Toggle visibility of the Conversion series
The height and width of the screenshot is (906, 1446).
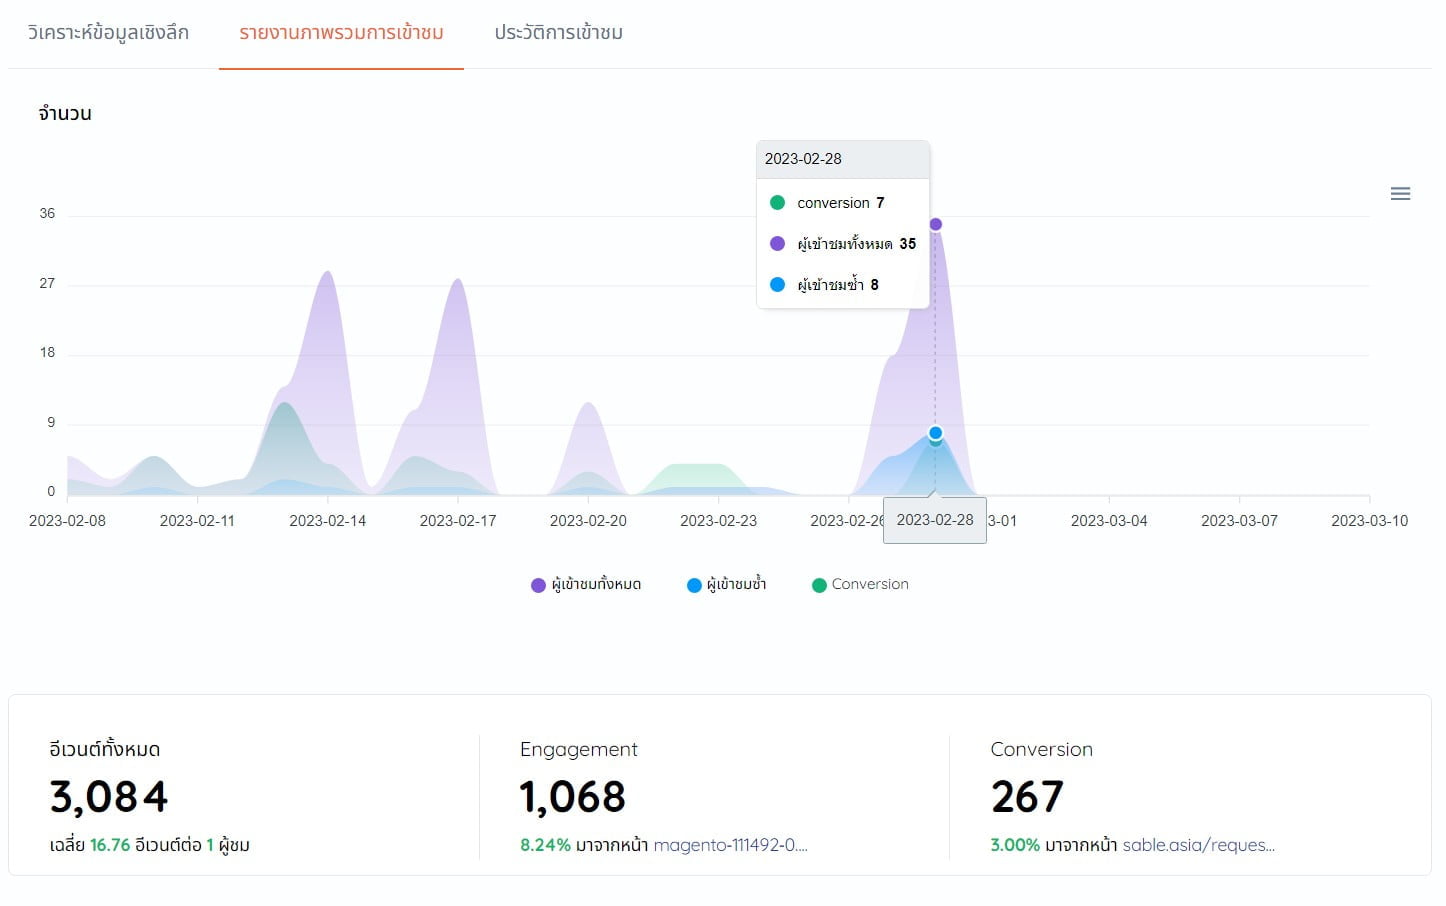tap(860, 585)
